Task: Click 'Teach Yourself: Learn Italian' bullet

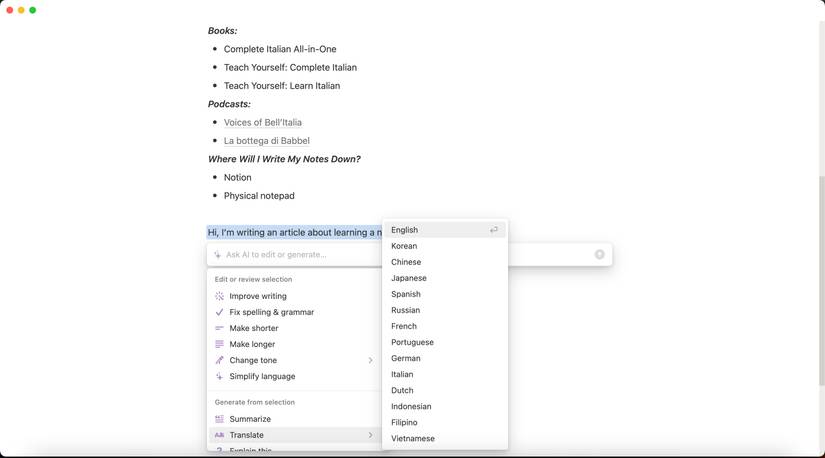Action: tap(282, 86)
